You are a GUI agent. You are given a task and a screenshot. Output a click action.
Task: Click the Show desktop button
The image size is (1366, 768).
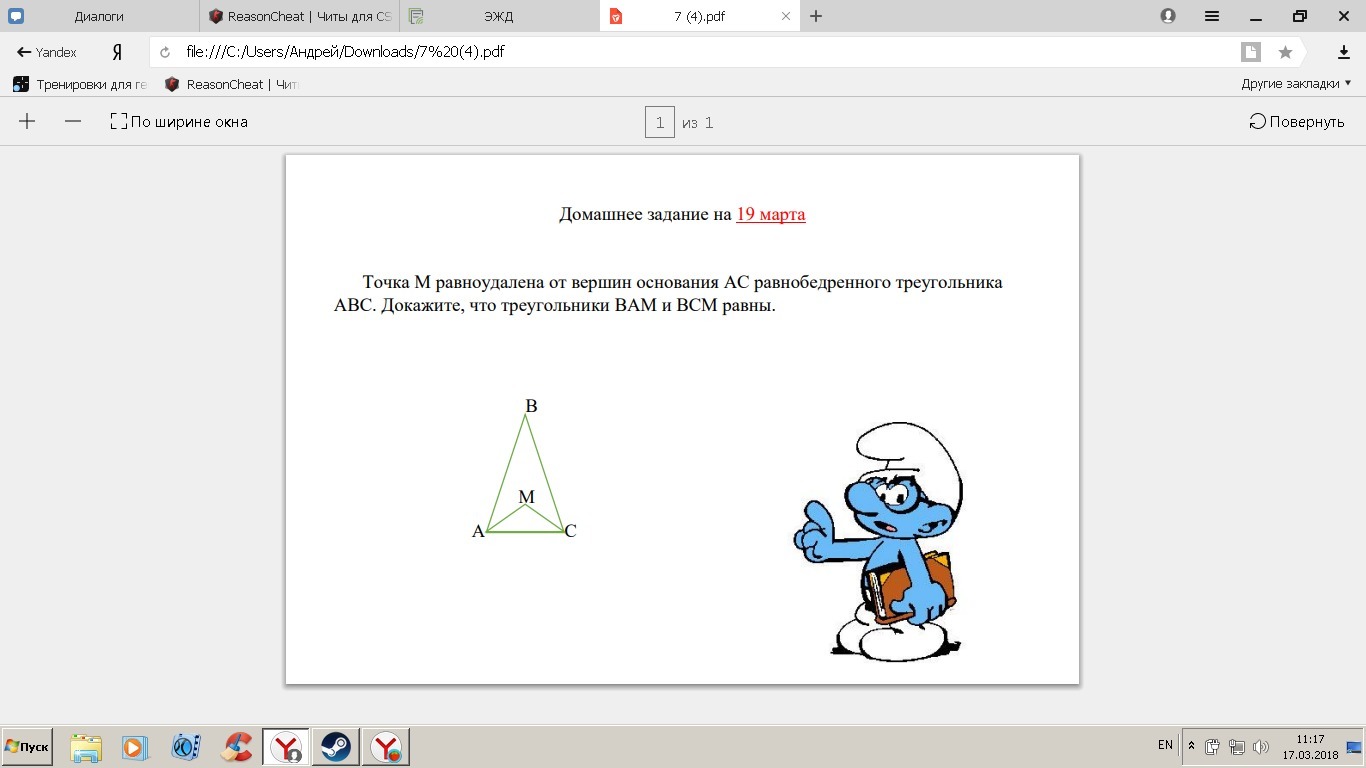coord(1356,747)
